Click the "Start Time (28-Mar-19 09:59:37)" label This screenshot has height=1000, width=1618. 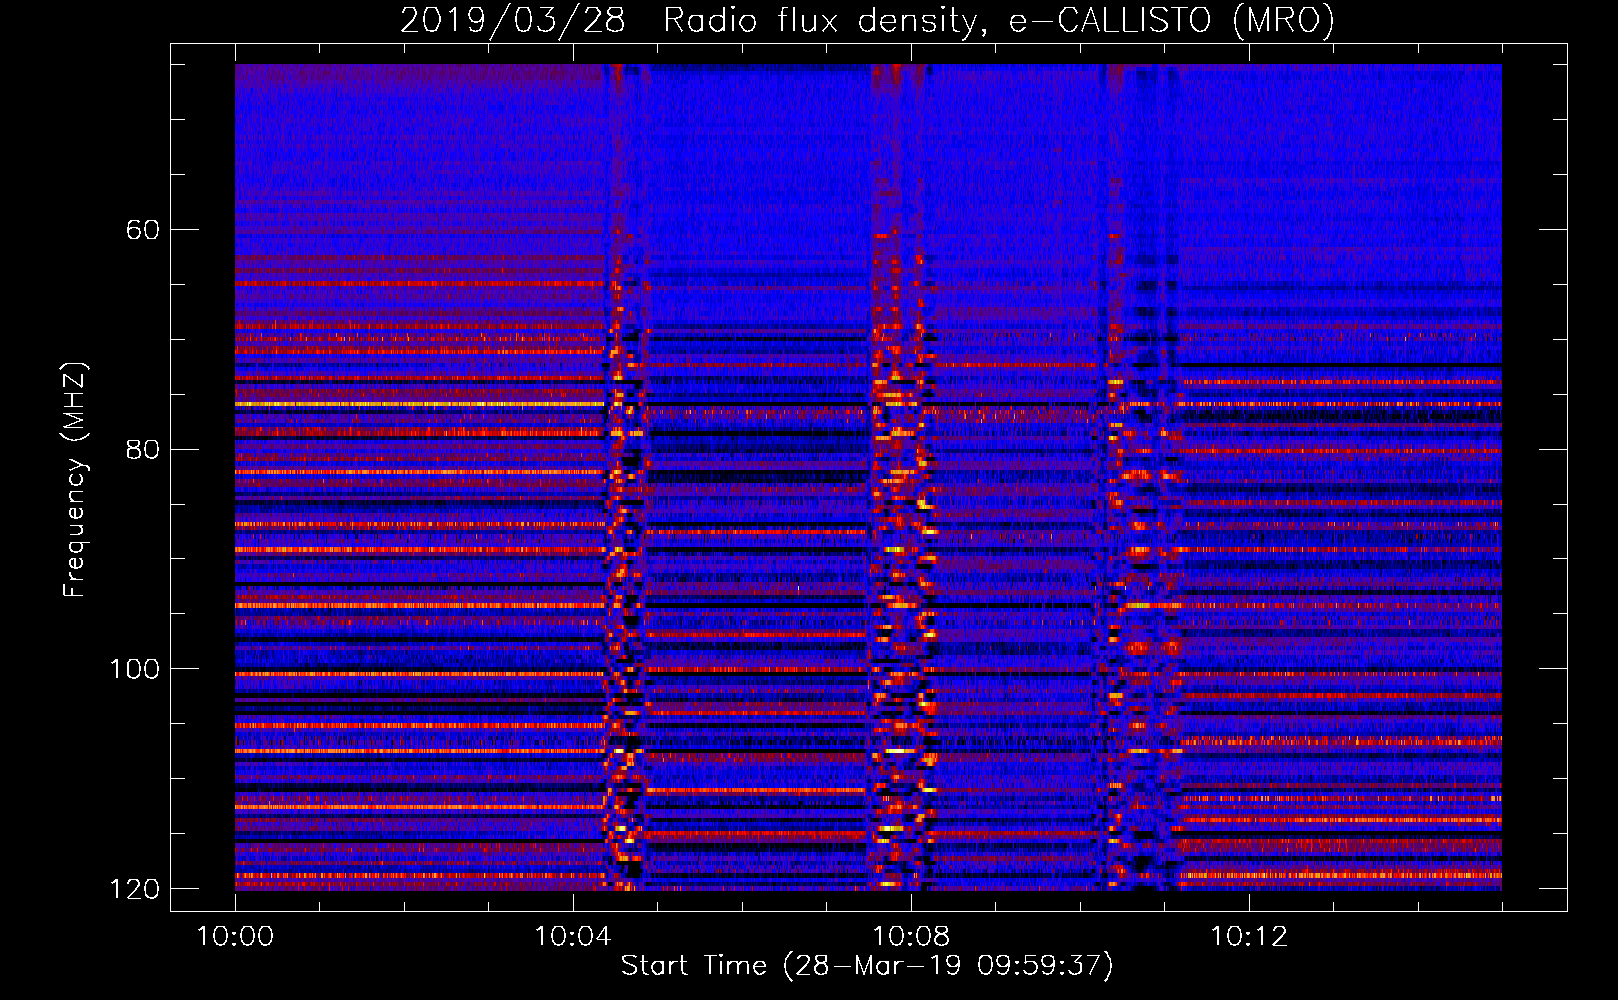click(867, 966)
